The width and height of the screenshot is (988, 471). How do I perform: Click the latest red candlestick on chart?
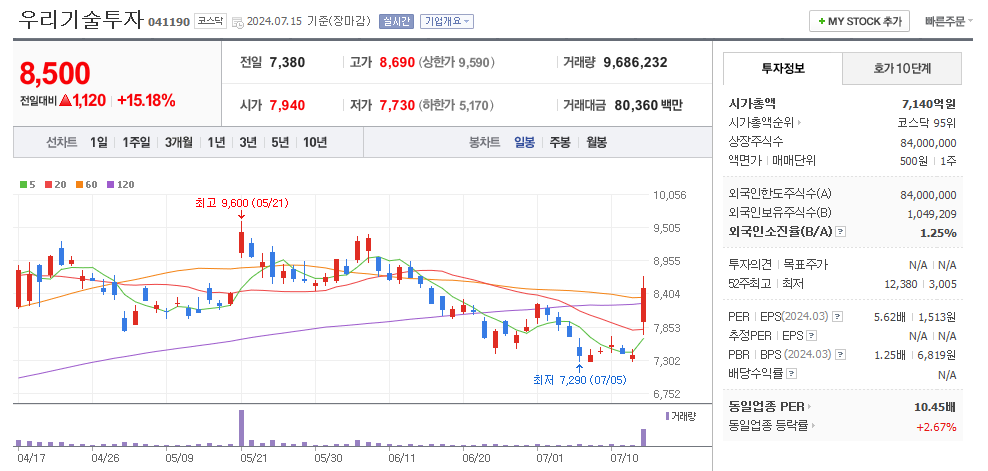643,305
